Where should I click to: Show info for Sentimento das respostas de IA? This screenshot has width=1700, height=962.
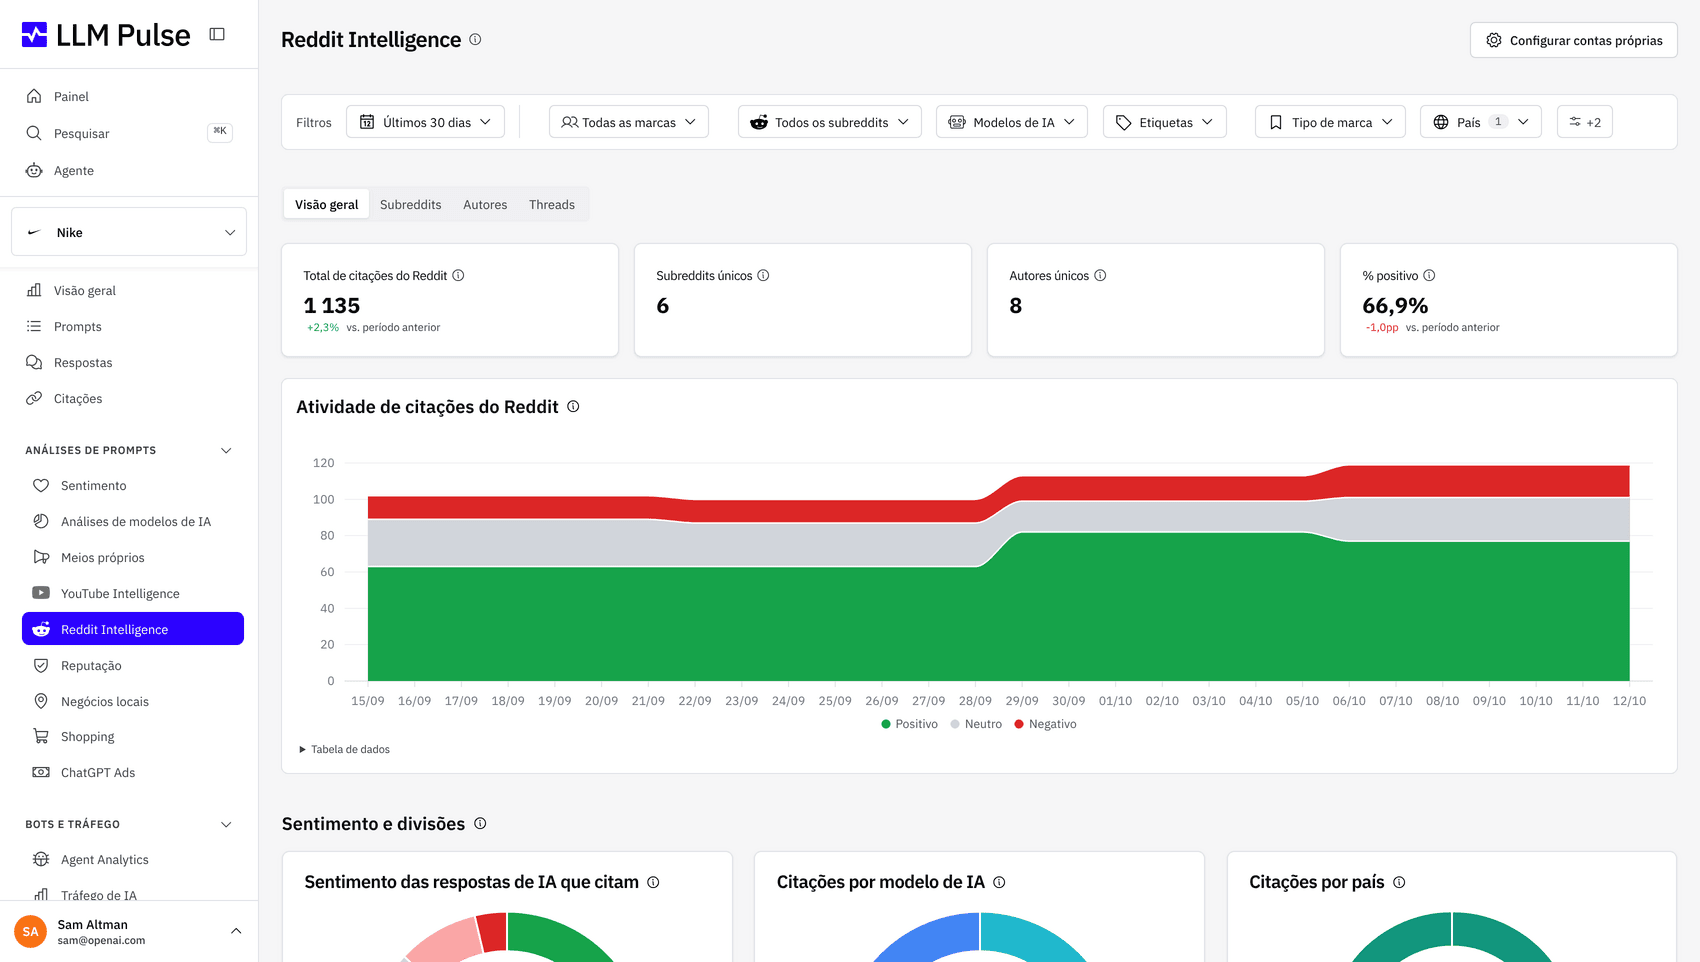(653, 882)
